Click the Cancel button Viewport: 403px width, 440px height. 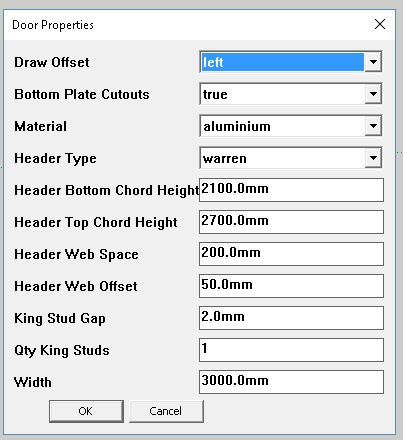point(166,411)
